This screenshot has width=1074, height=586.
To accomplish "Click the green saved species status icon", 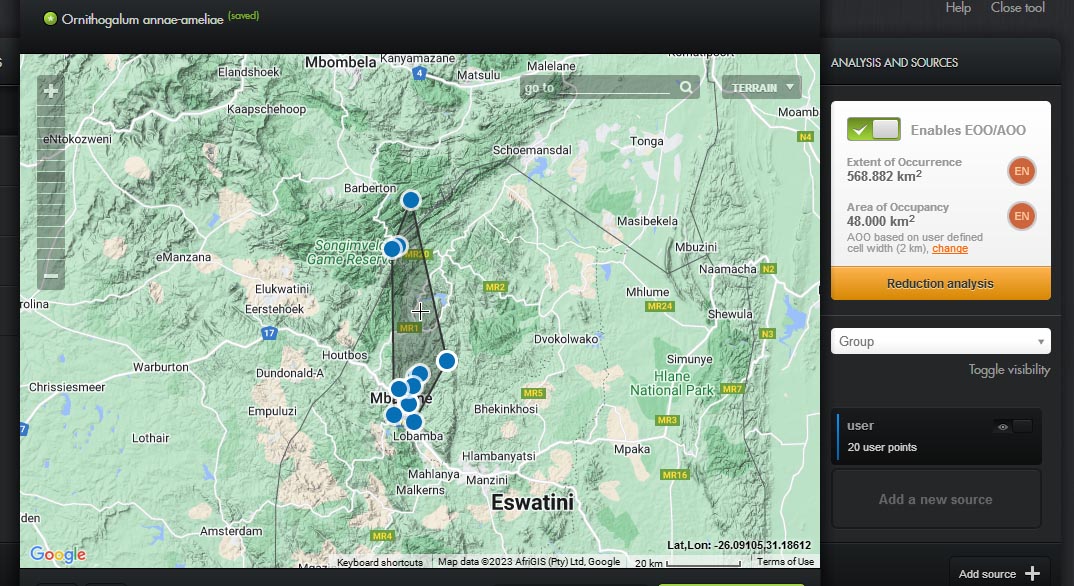I will [50, 18].
